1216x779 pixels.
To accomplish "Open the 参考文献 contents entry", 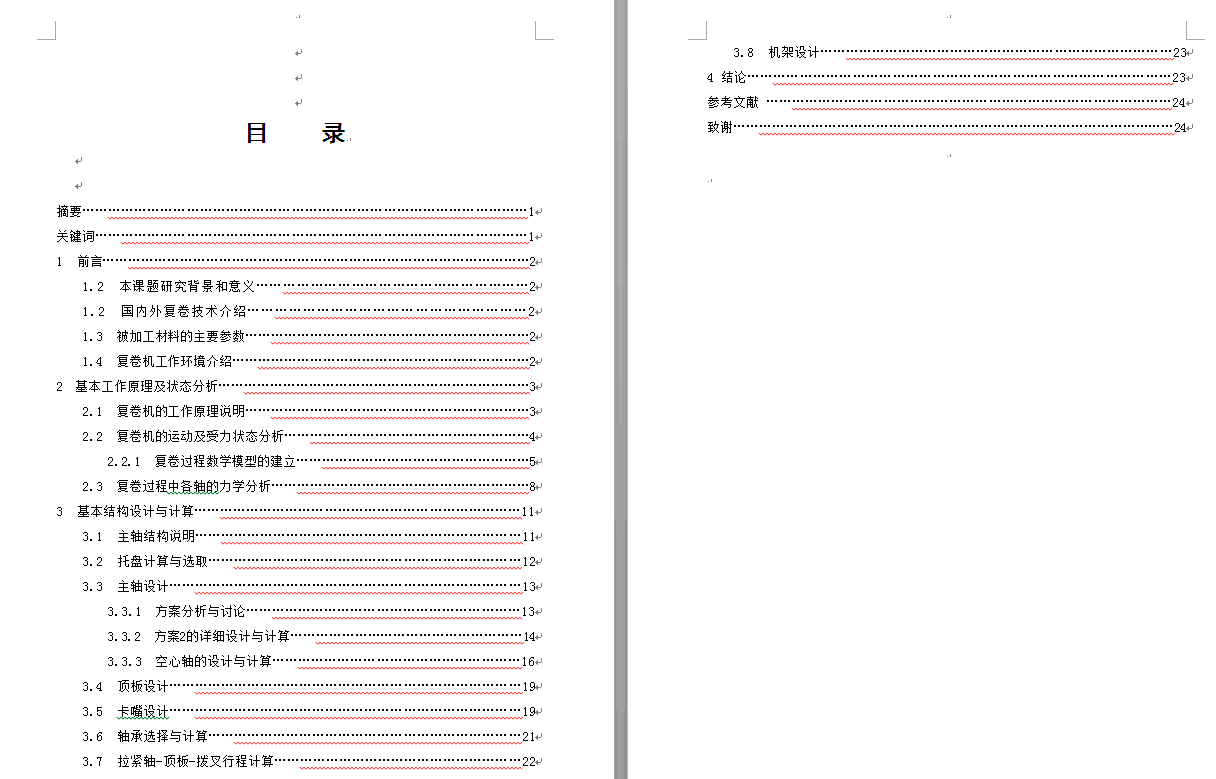I will click(x=946, y=103).
